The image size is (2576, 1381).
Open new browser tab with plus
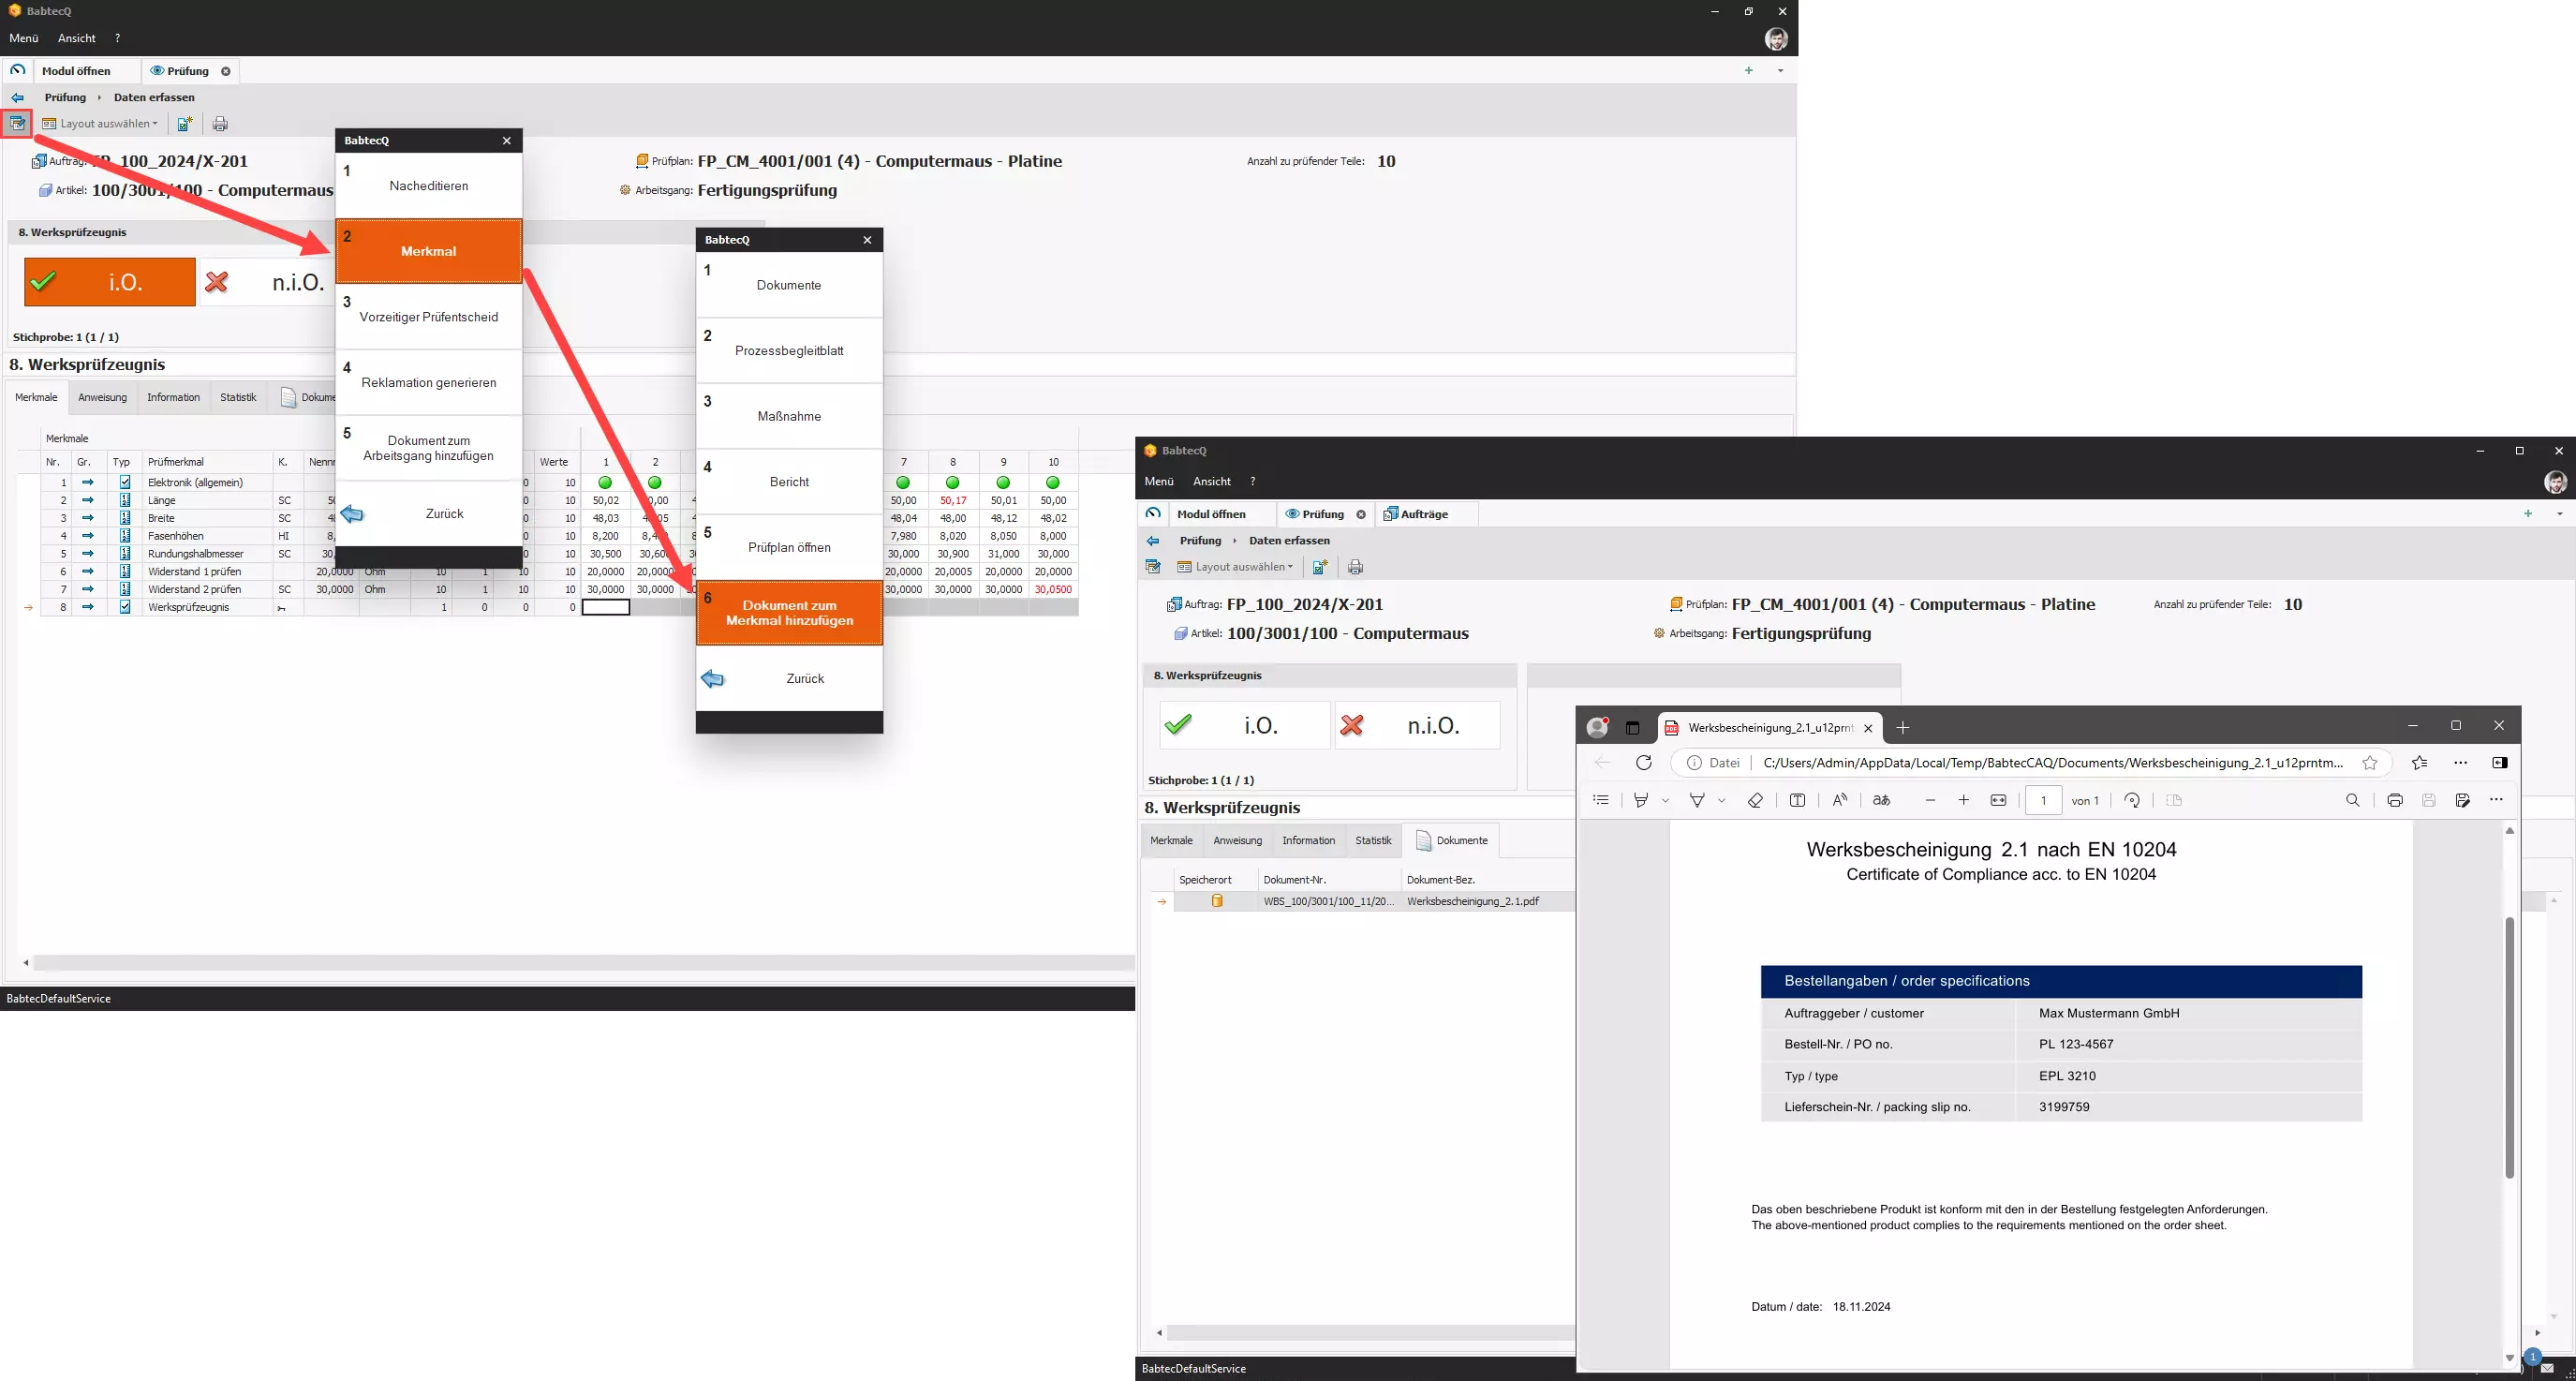pos(1903,728)
